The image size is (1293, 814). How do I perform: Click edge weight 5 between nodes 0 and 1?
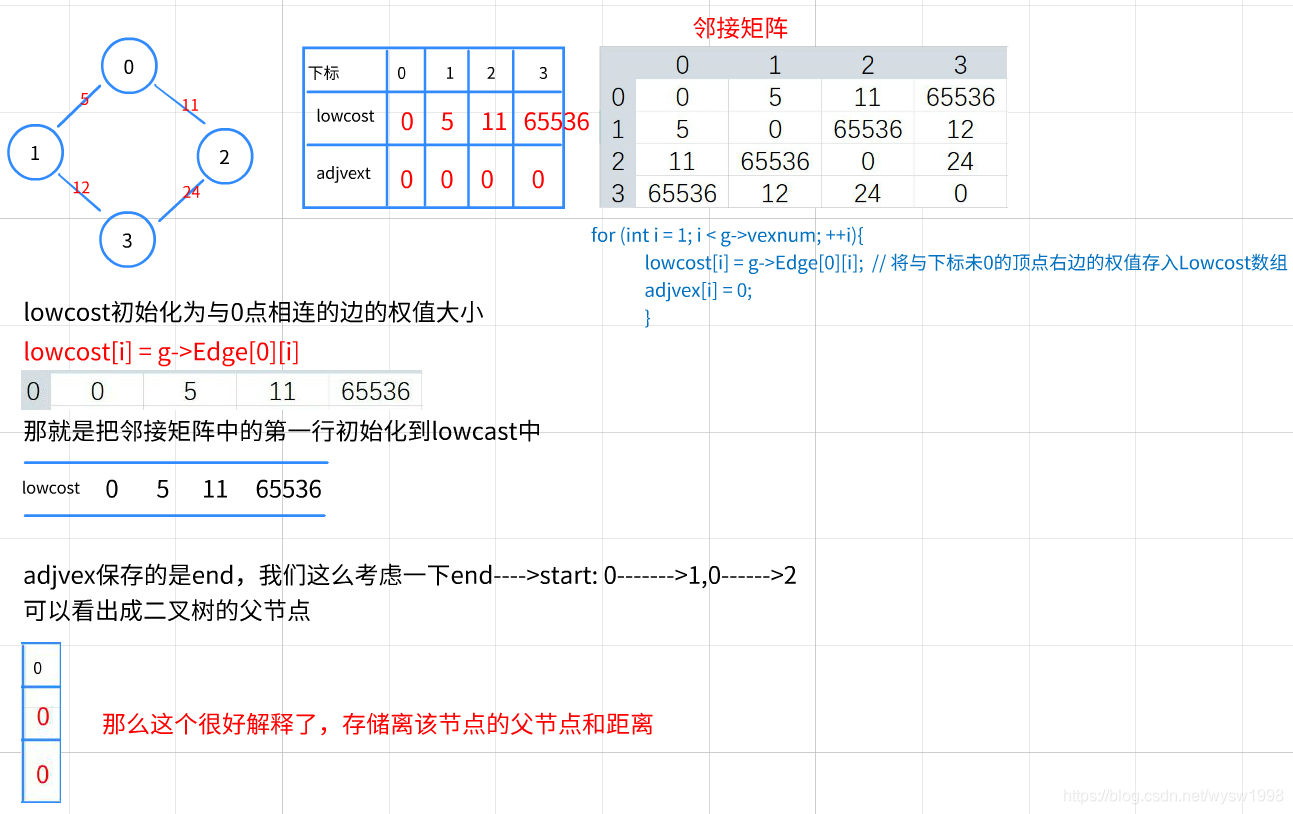click(x=85, y=99)
